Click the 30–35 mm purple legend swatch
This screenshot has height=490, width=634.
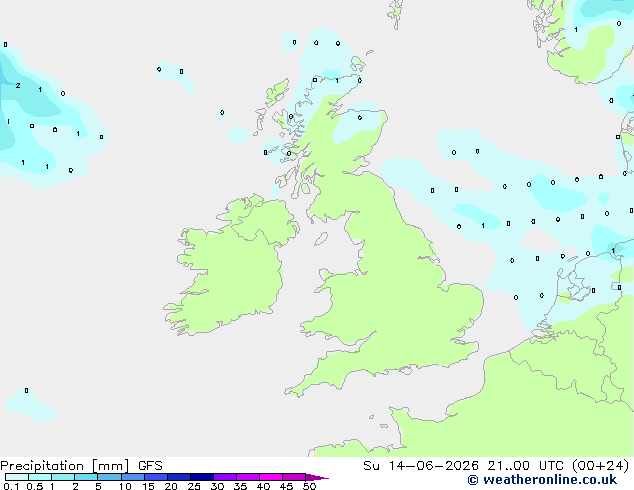[x=225, y=477]
